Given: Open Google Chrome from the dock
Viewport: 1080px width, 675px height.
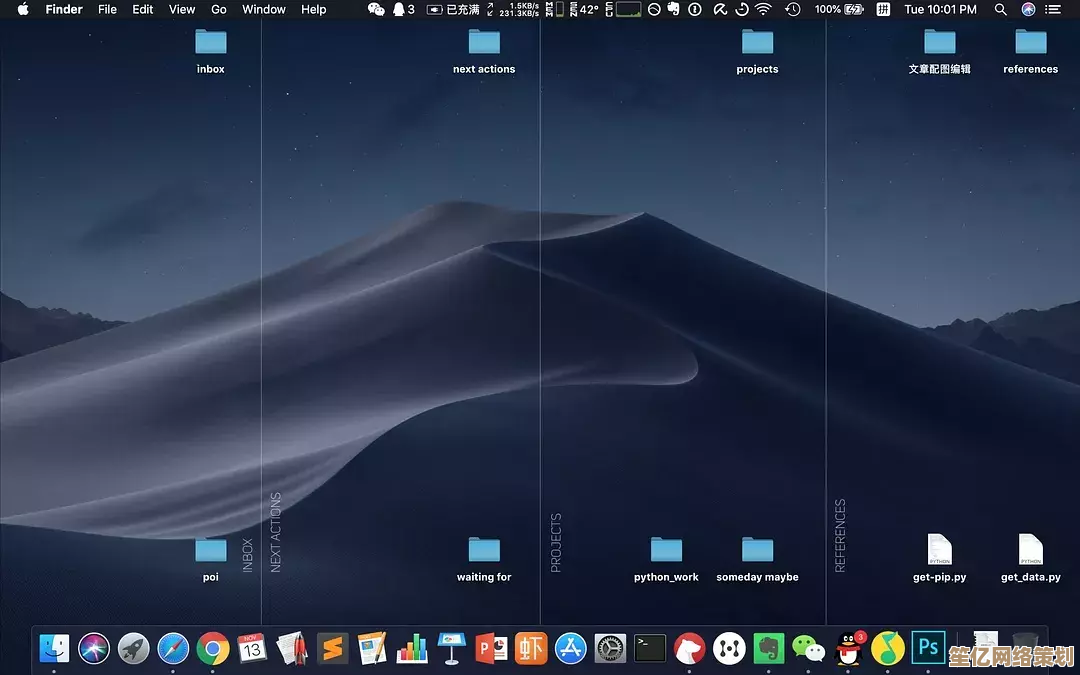Looking at the screenshot, I should coord(213,649).
